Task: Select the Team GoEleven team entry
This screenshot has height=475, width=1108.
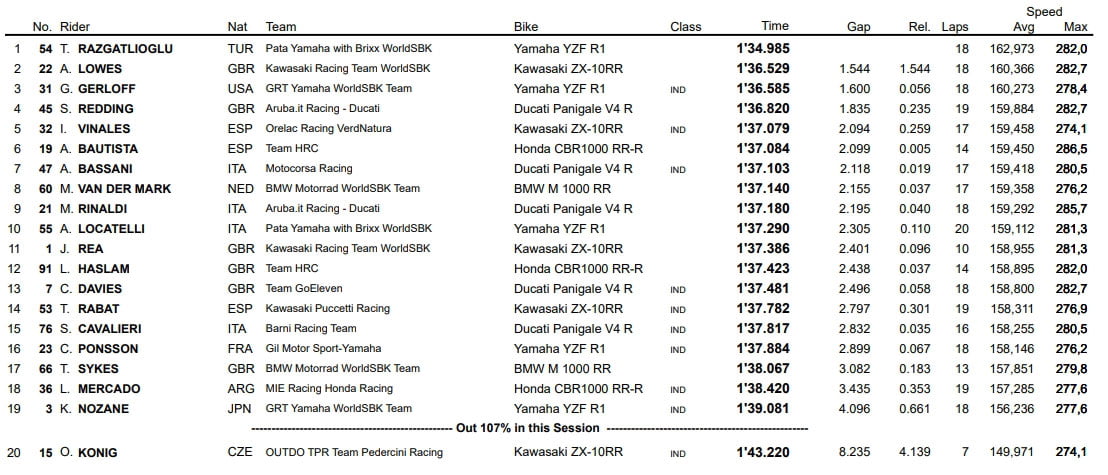Action: 301,288
